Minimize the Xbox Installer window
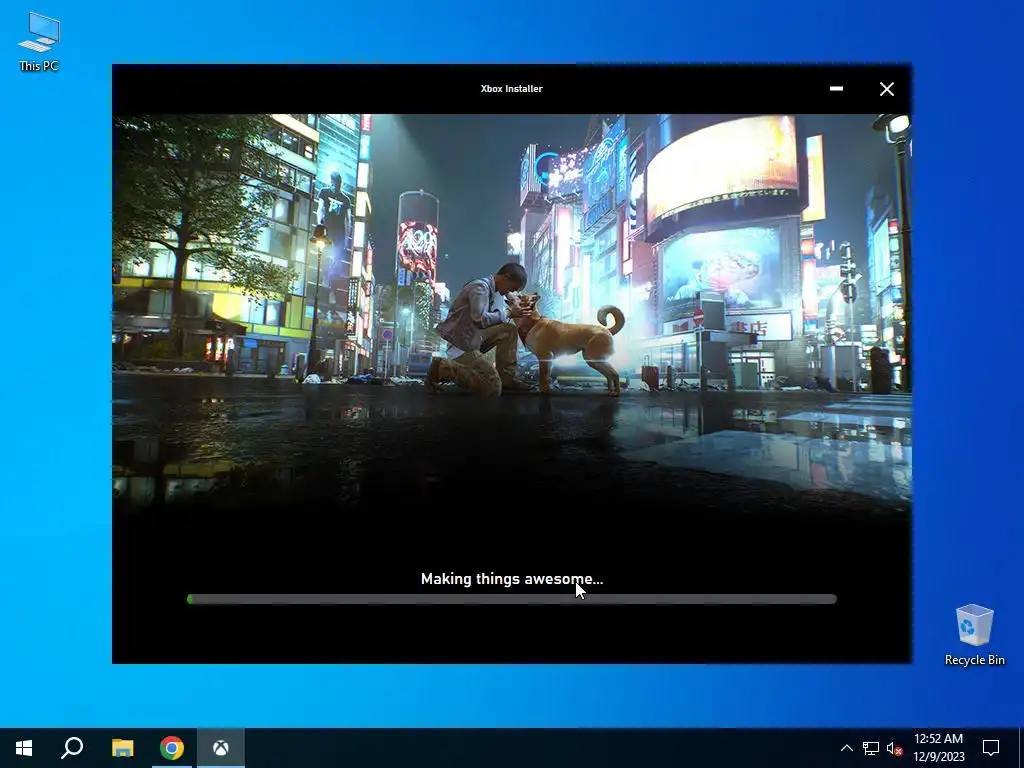Screen dimensions: 1024x768 click(x=836, y=89)
